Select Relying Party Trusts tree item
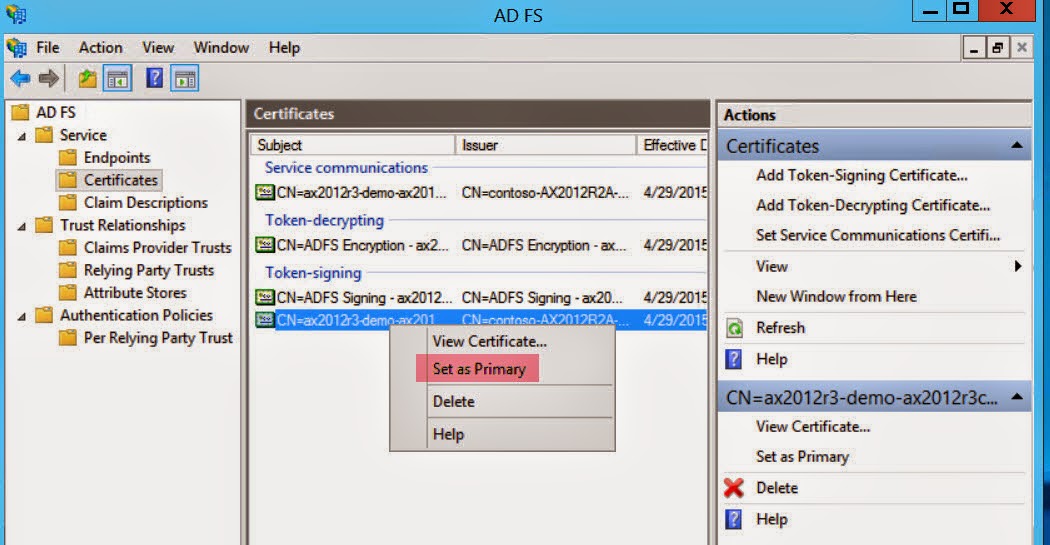Screen dimensions: 1050x545 pos(149,270)
